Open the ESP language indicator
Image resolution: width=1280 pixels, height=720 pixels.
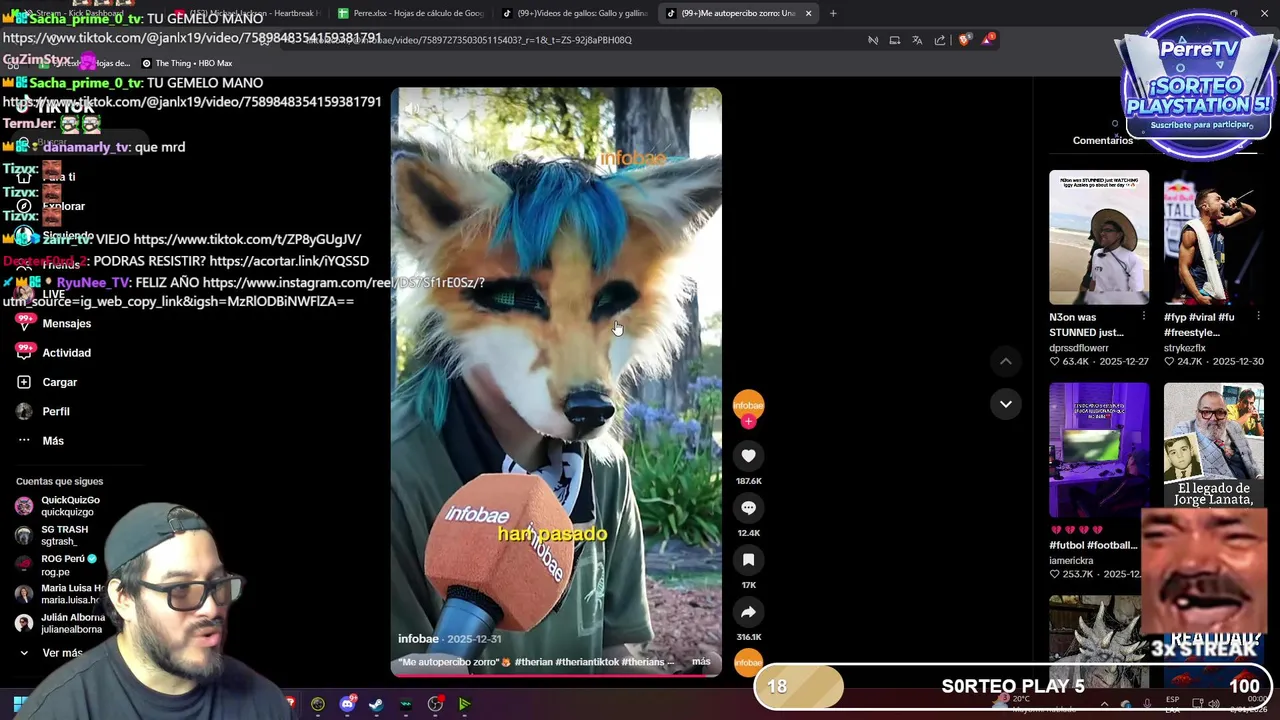pos(1172,703)
